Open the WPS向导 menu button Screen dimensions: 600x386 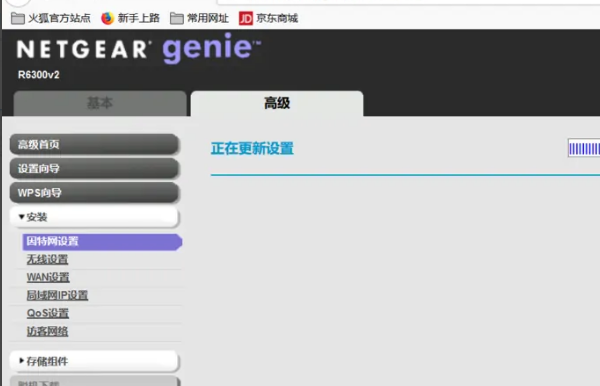(x=94, y=193)
